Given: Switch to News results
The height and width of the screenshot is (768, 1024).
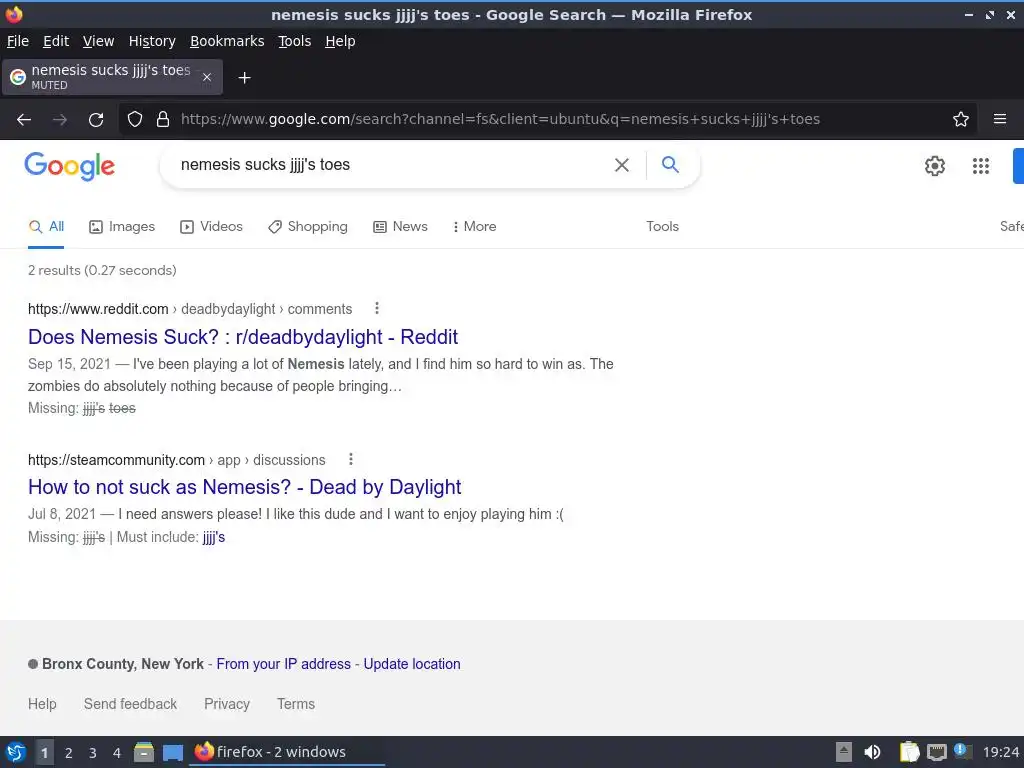Looking at the screenshot, I should [400, 227].
